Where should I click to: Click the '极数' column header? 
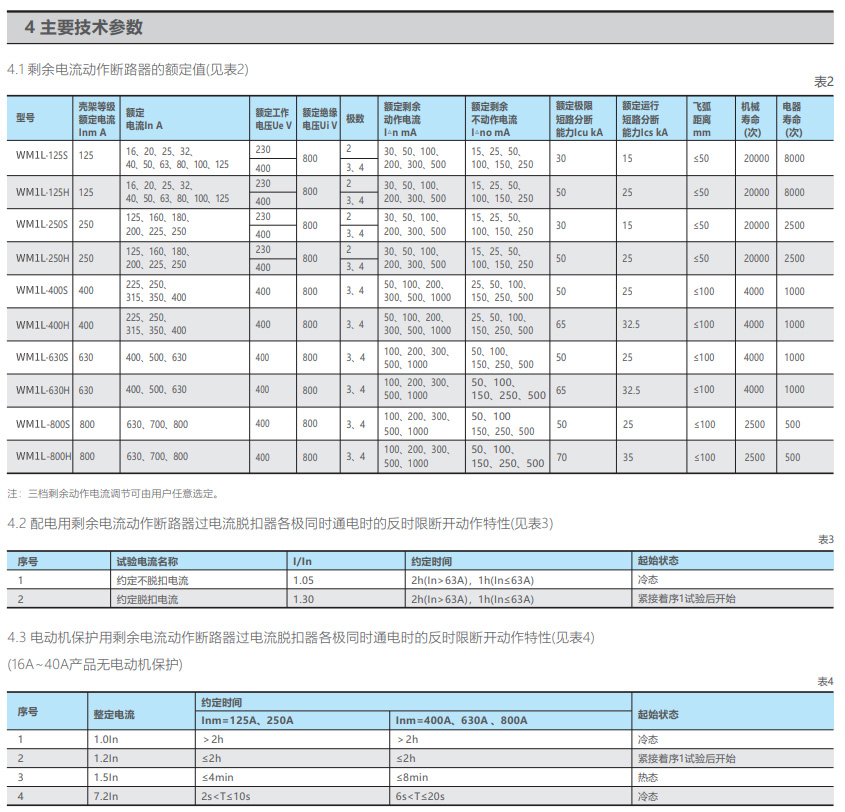click(x=355, y=118)
